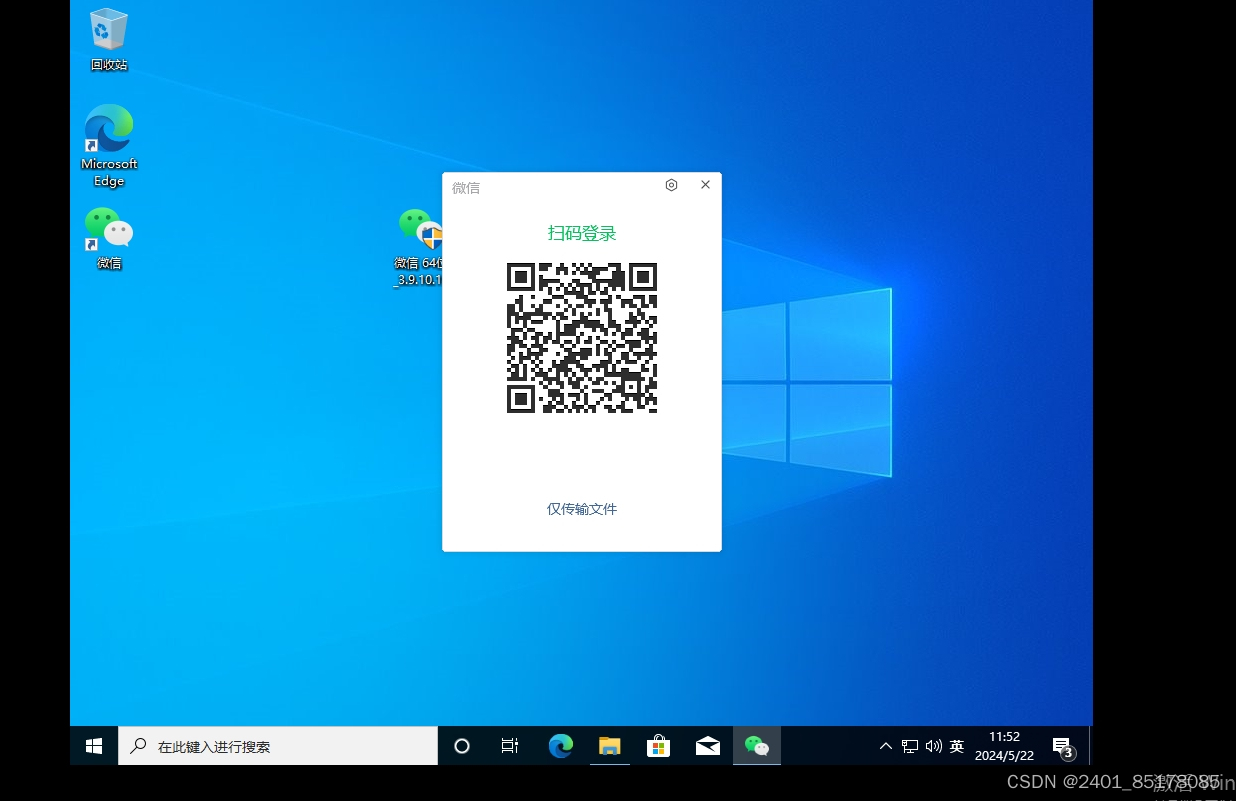
Task: Open Microsoft Store from the taskbar
Action: pos(658,746)
